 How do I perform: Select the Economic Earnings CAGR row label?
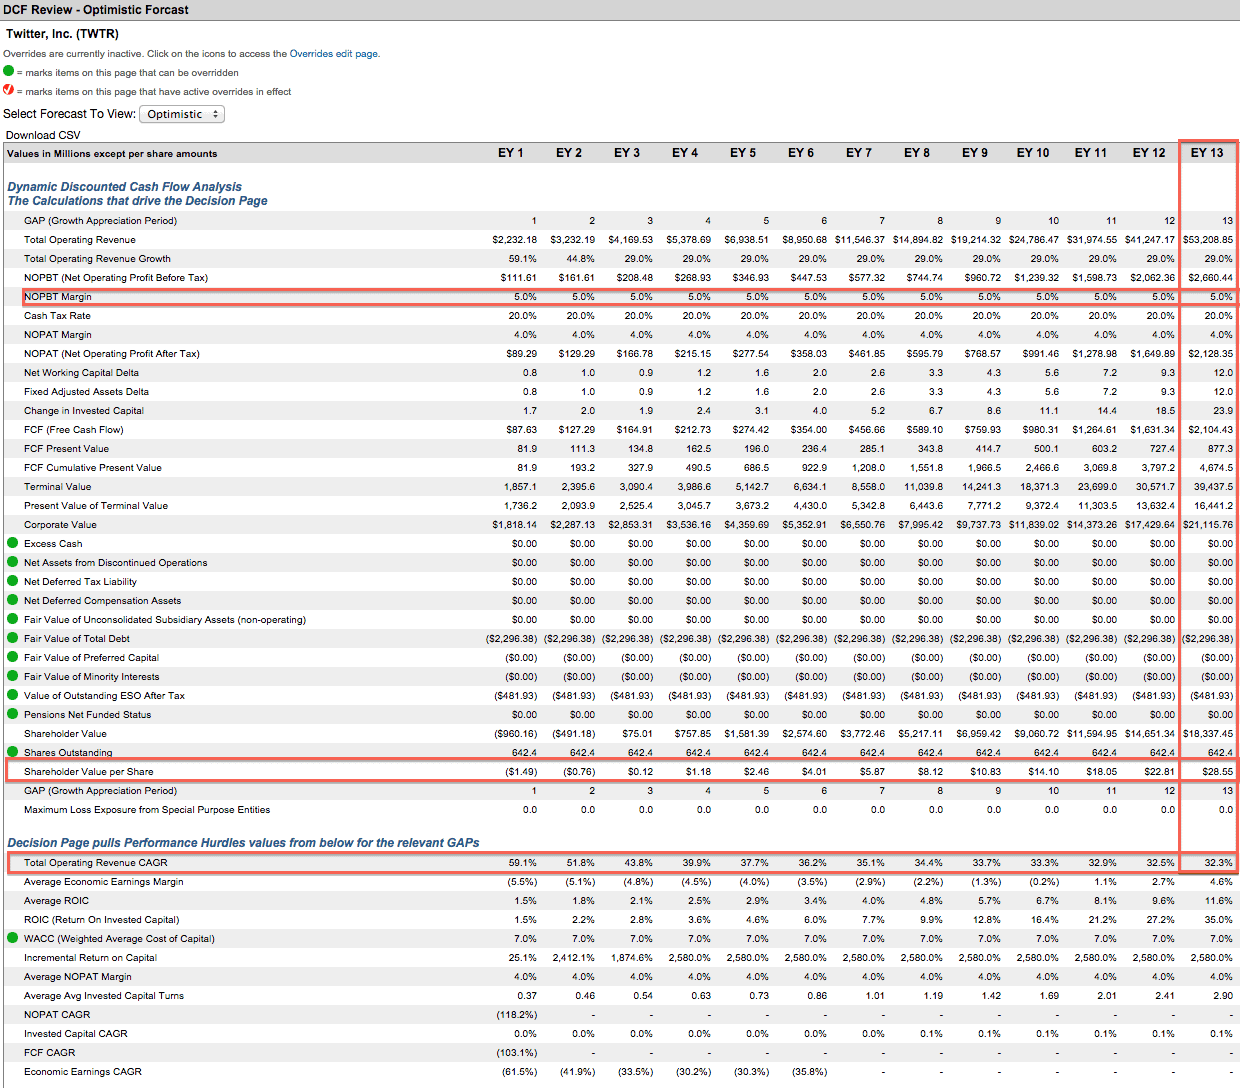[83, 1072]
